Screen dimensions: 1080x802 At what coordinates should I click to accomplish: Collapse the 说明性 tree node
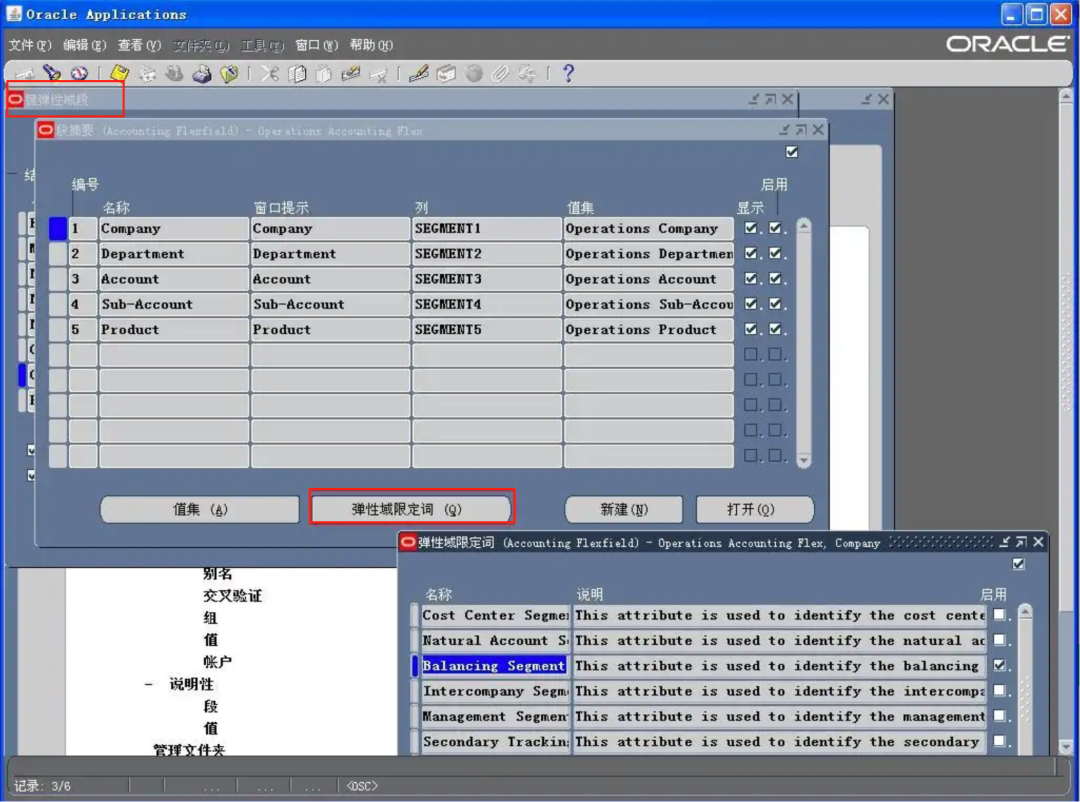149,685
